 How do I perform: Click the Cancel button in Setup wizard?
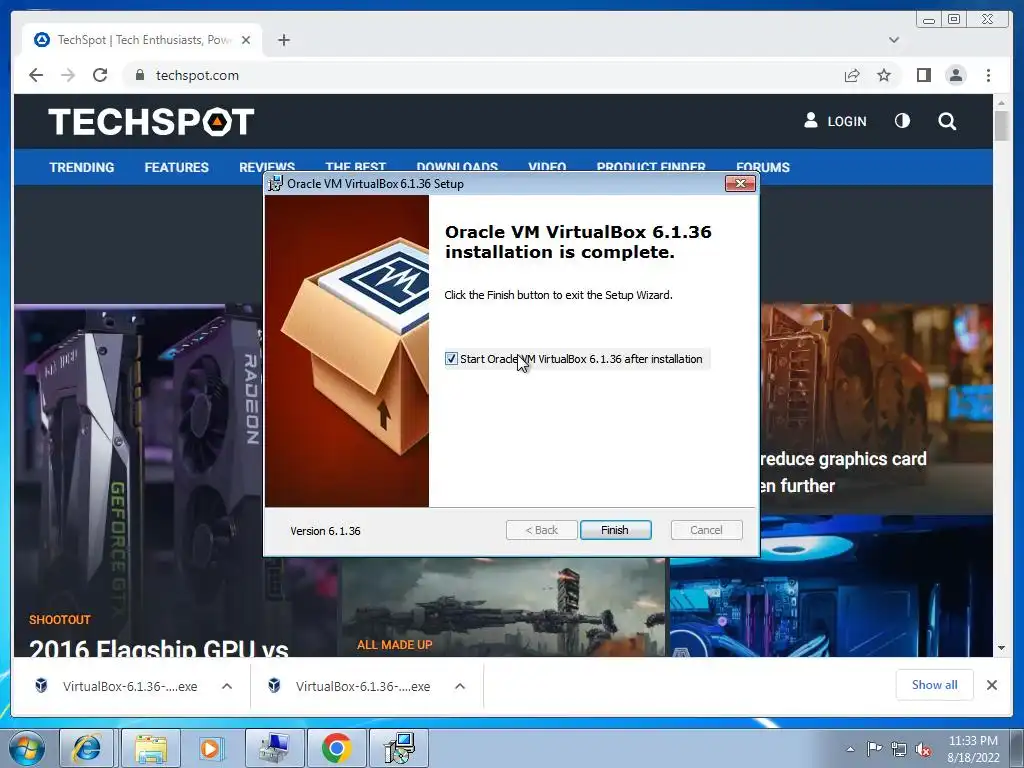(x=706, y=530)
